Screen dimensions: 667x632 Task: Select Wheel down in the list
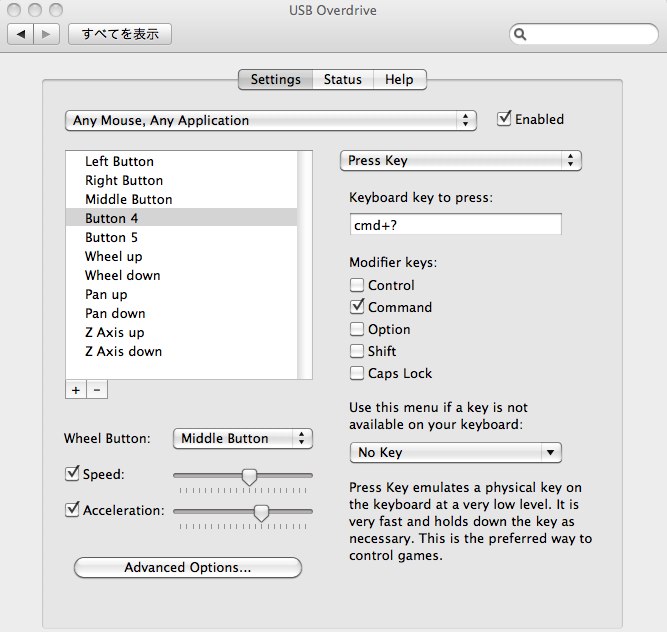pos(182,276)
